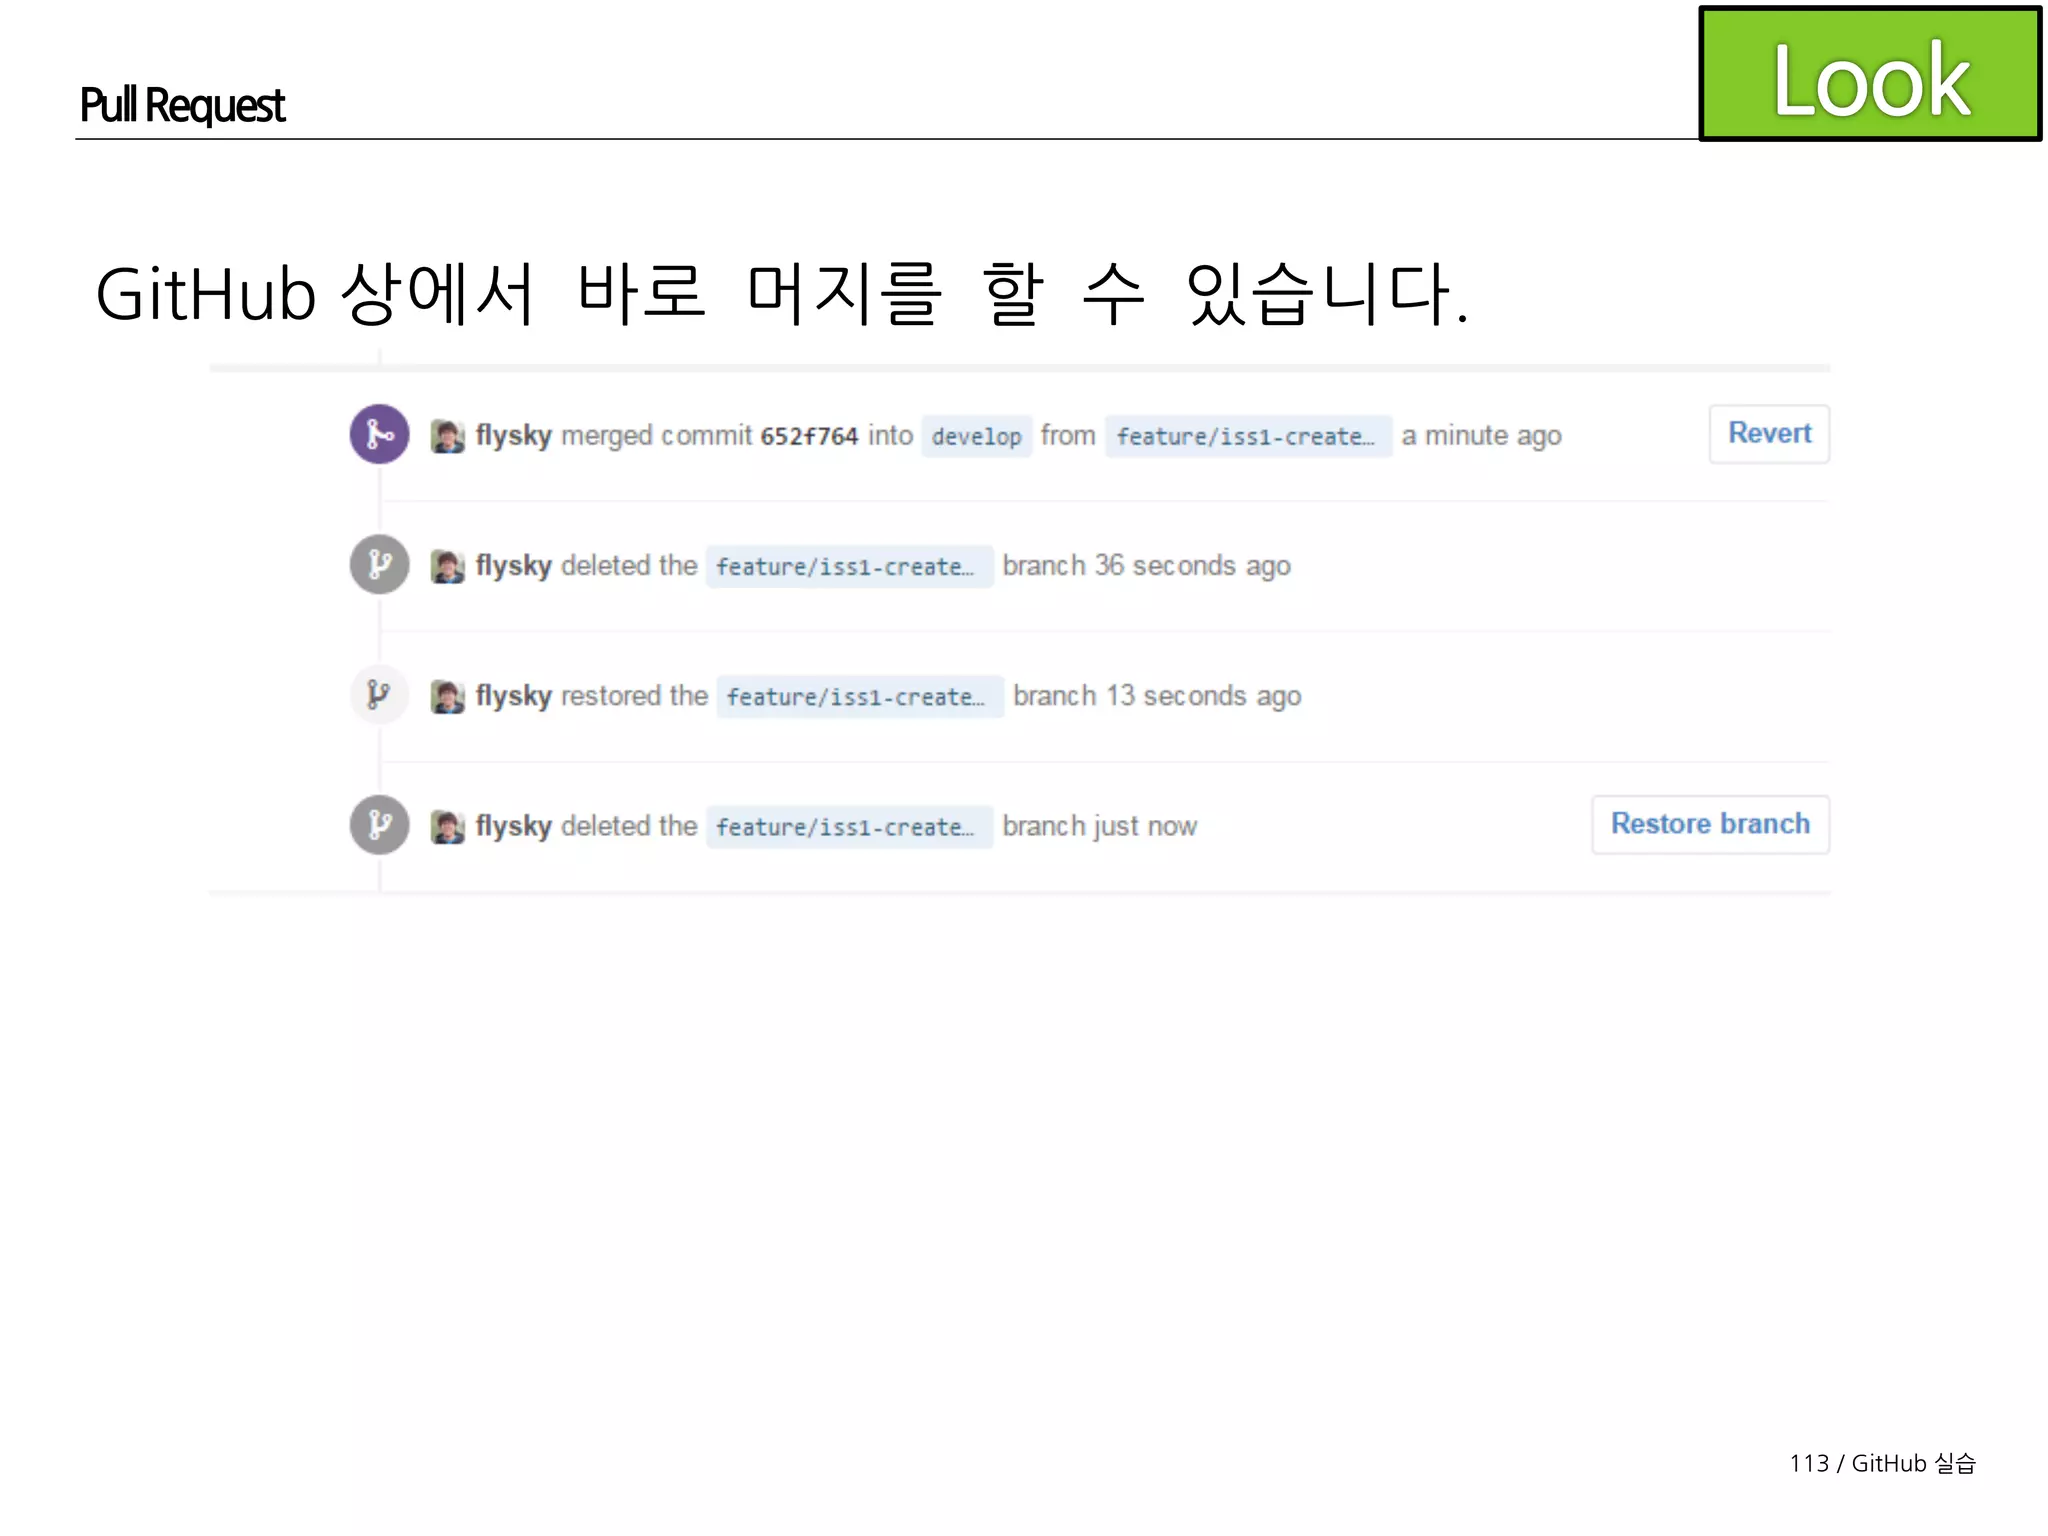Screen dimensions: 2048x1536
Task: Click the branch icon beside 'branch just now'
Action: 379,825
